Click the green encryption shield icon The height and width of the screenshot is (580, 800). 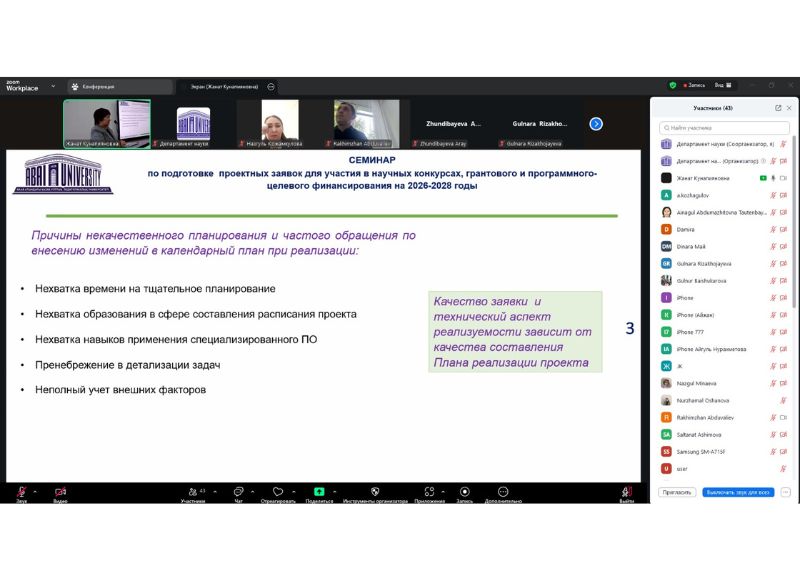tap(673, 86)
